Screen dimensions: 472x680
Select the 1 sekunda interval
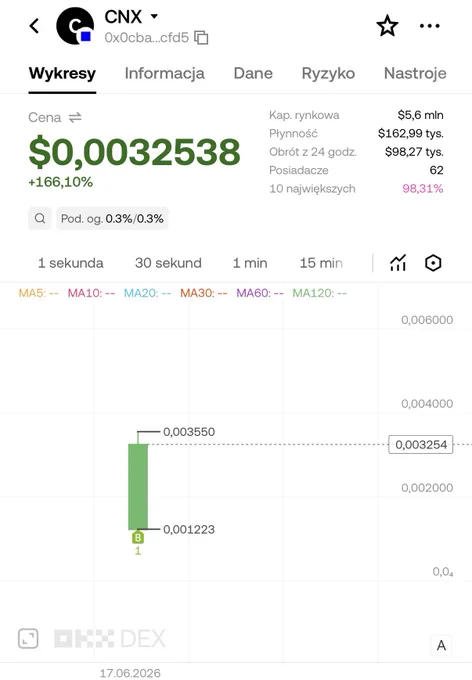(71, 263)
